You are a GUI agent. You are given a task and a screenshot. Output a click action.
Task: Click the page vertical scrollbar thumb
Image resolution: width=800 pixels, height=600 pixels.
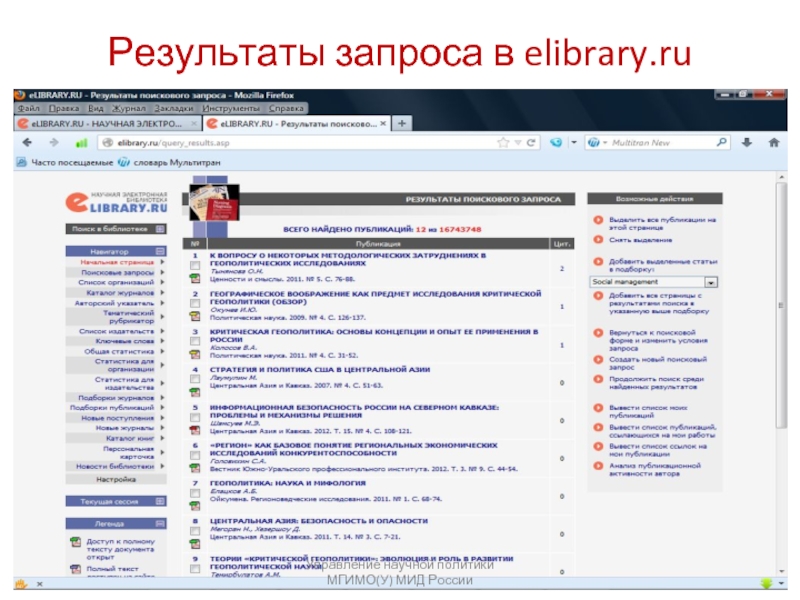(x=781, y=306)
